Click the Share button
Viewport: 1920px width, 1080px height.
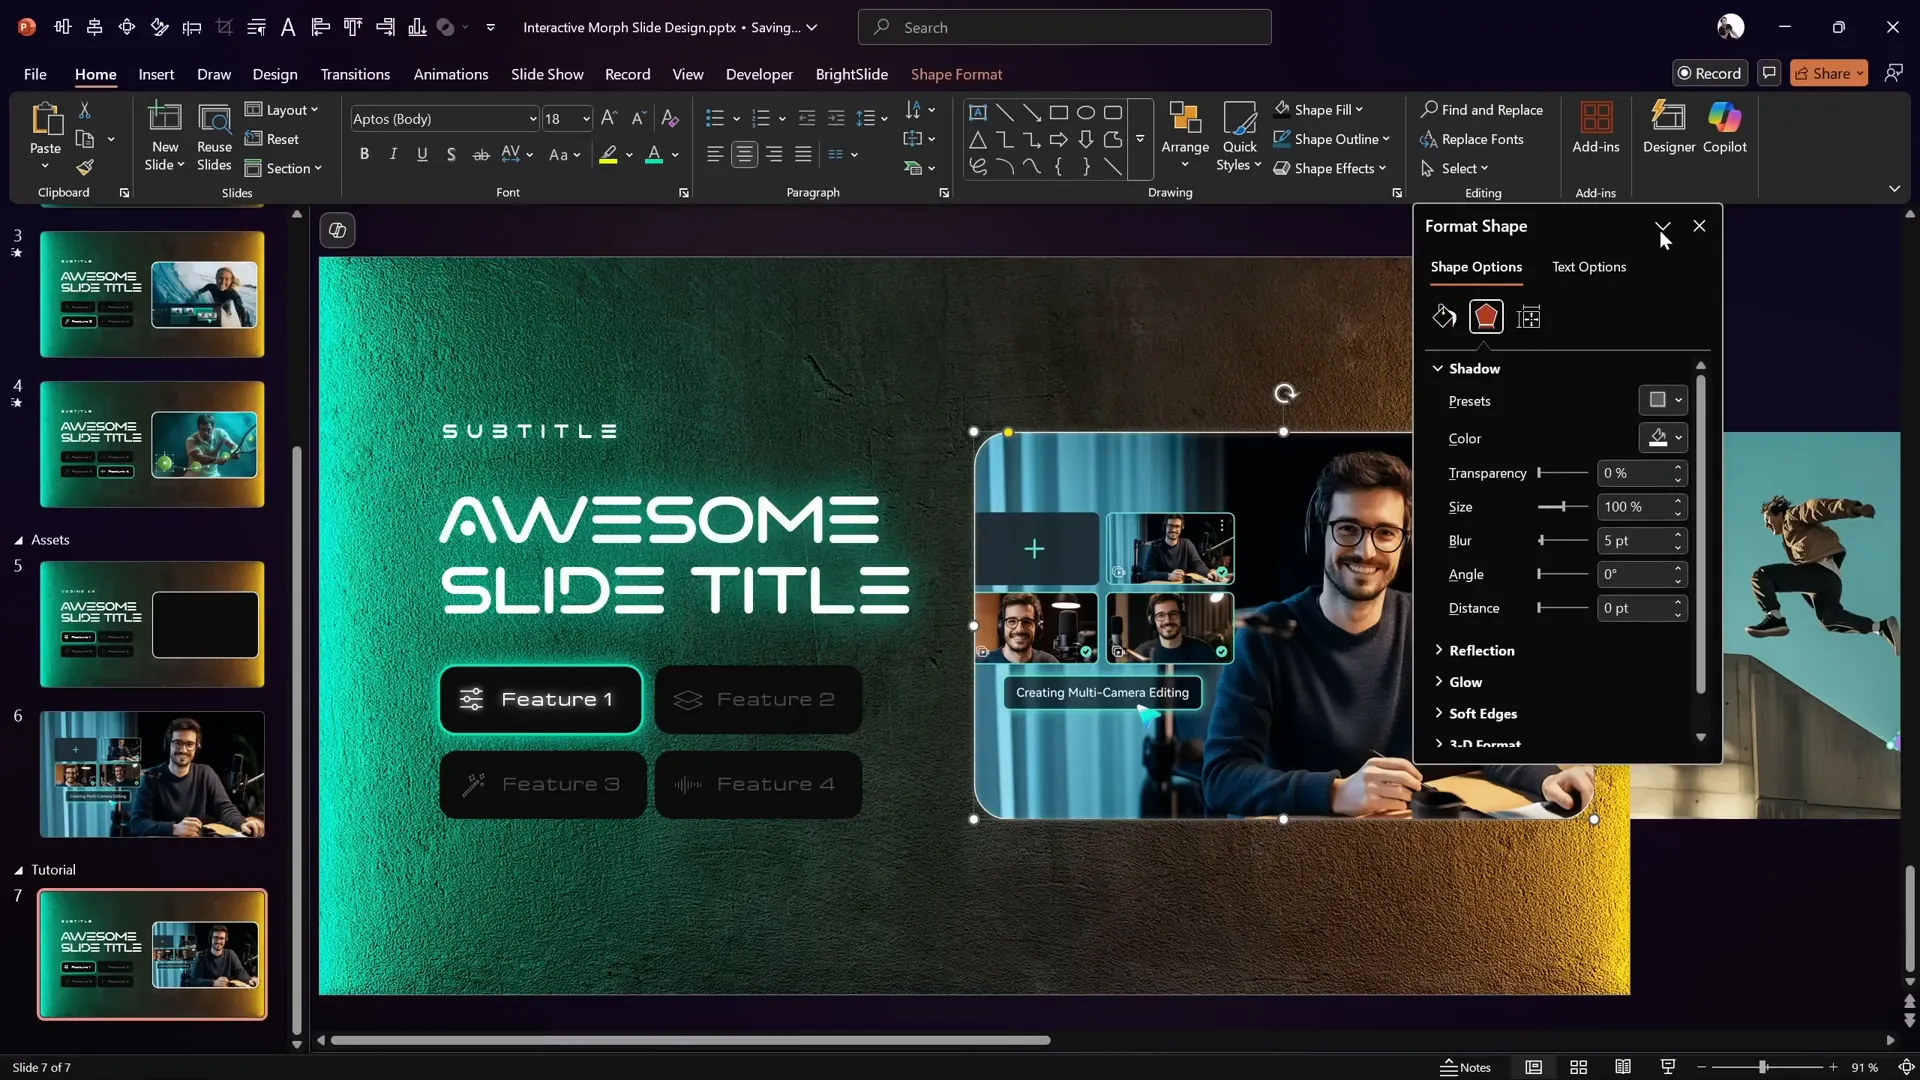pos(1829,73)
